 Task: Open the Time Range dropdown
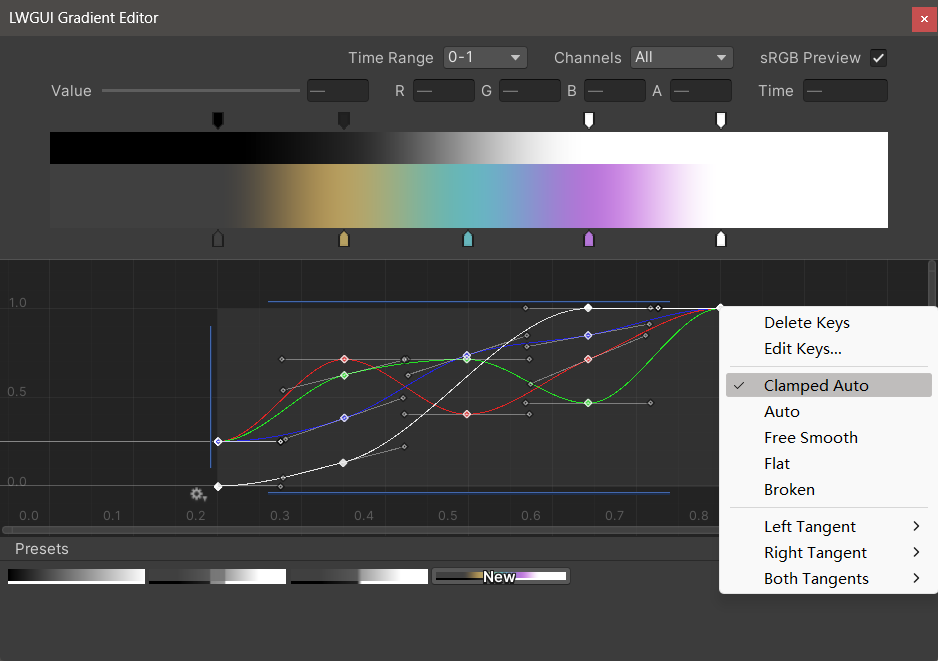[x=485, y=58]
